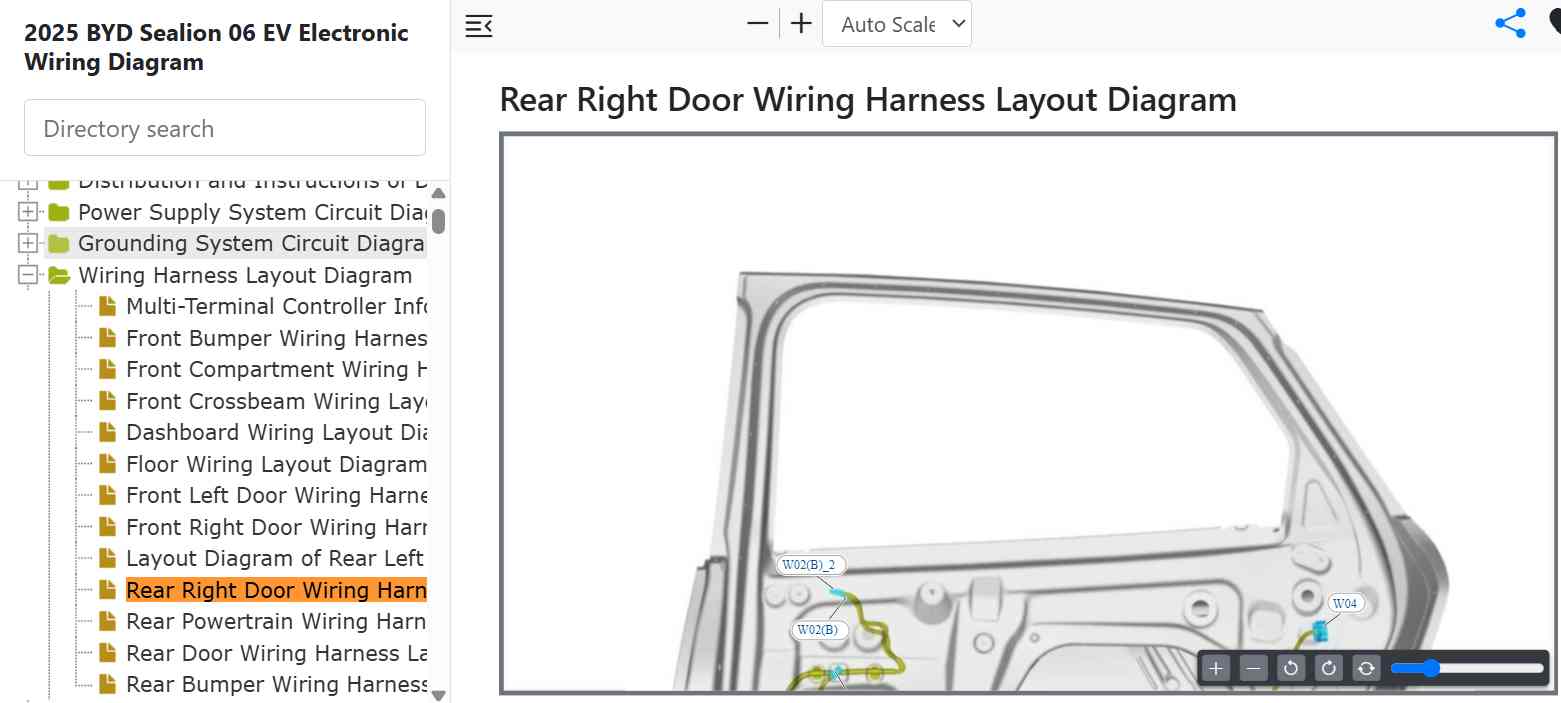Open Front Crossbeam Wiring Layout document
This screenshot has width=1561, height=703.
pyautogui.click(x=277, y=401)
